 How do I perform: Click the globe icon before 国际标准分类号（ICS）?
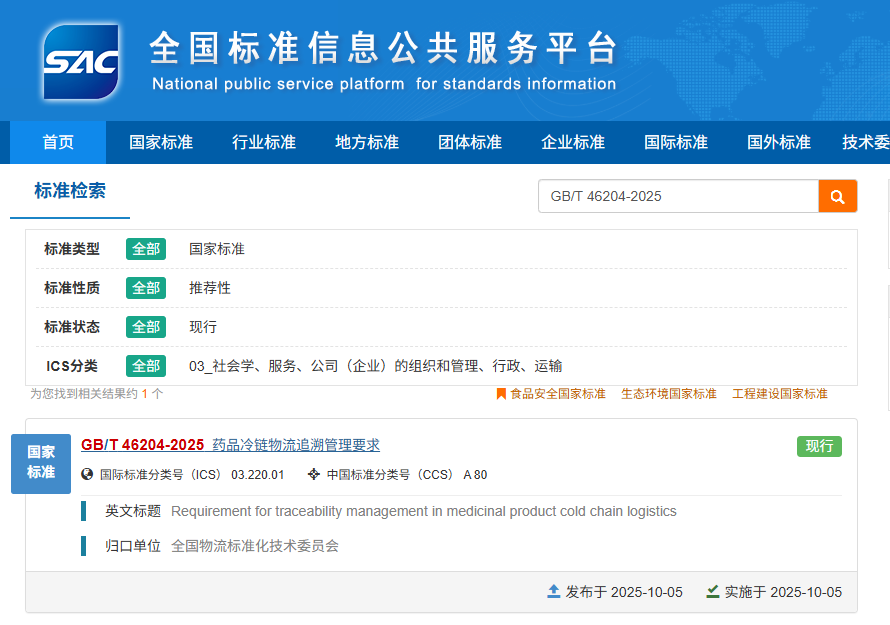pyautogui.click(x=86, y=475)
